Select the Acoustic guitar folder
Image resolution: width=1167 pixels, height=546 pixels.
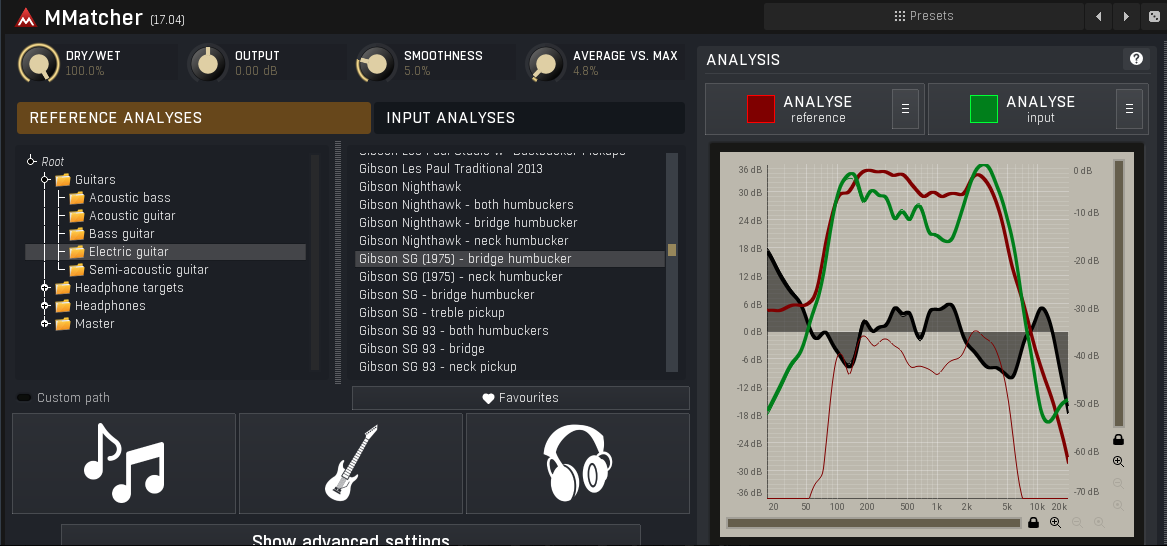point(132,216)
